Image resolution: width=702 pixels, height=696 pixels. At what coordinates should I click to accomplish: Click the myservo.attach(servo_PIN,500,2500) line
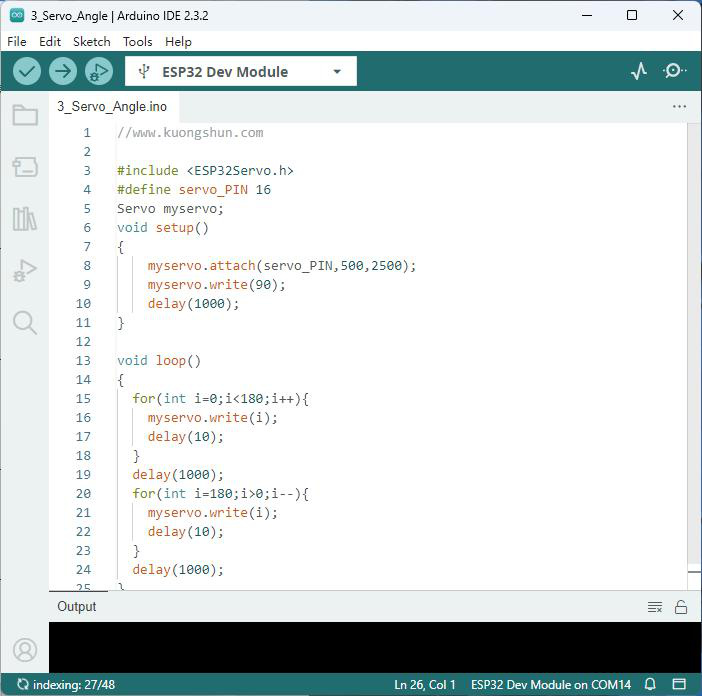tap(282, 265)
